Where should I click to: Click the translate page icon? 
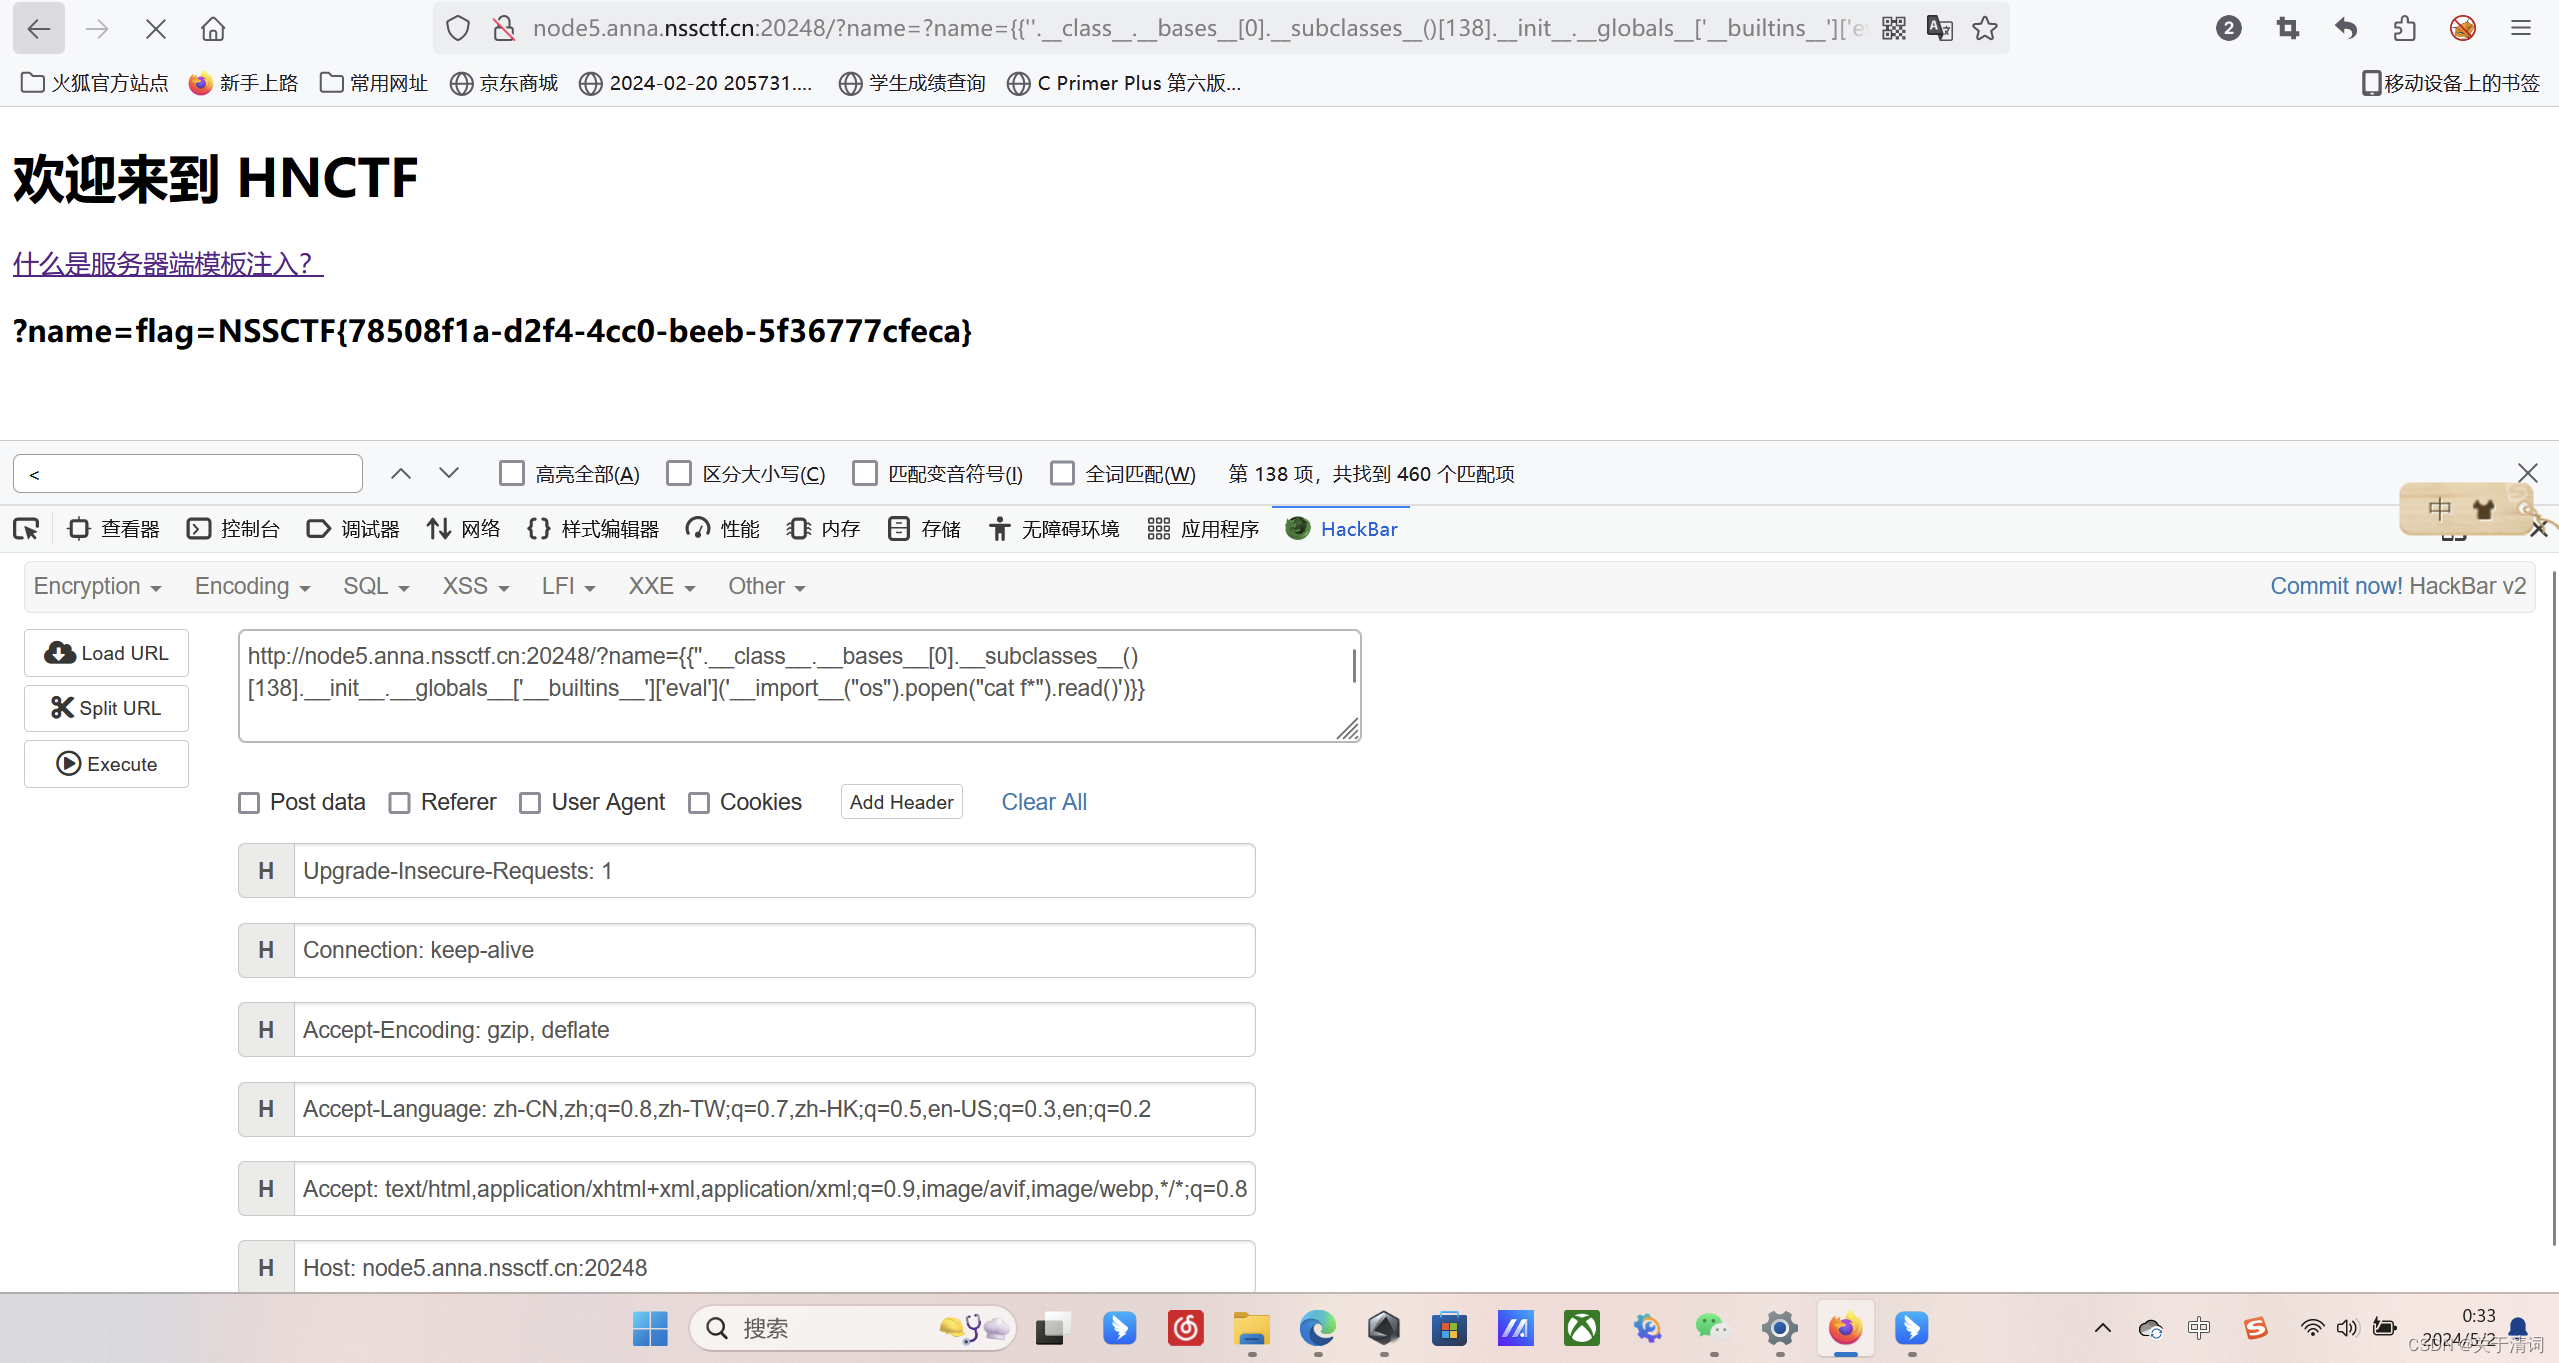pyautogui.click(x=1939, y=29)
